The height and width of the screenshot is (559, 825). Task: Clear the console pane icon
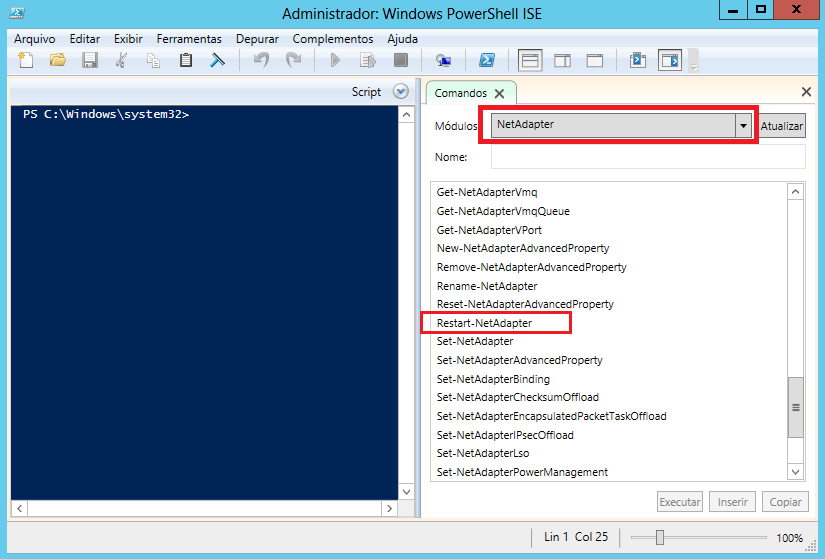coord(217,61)
